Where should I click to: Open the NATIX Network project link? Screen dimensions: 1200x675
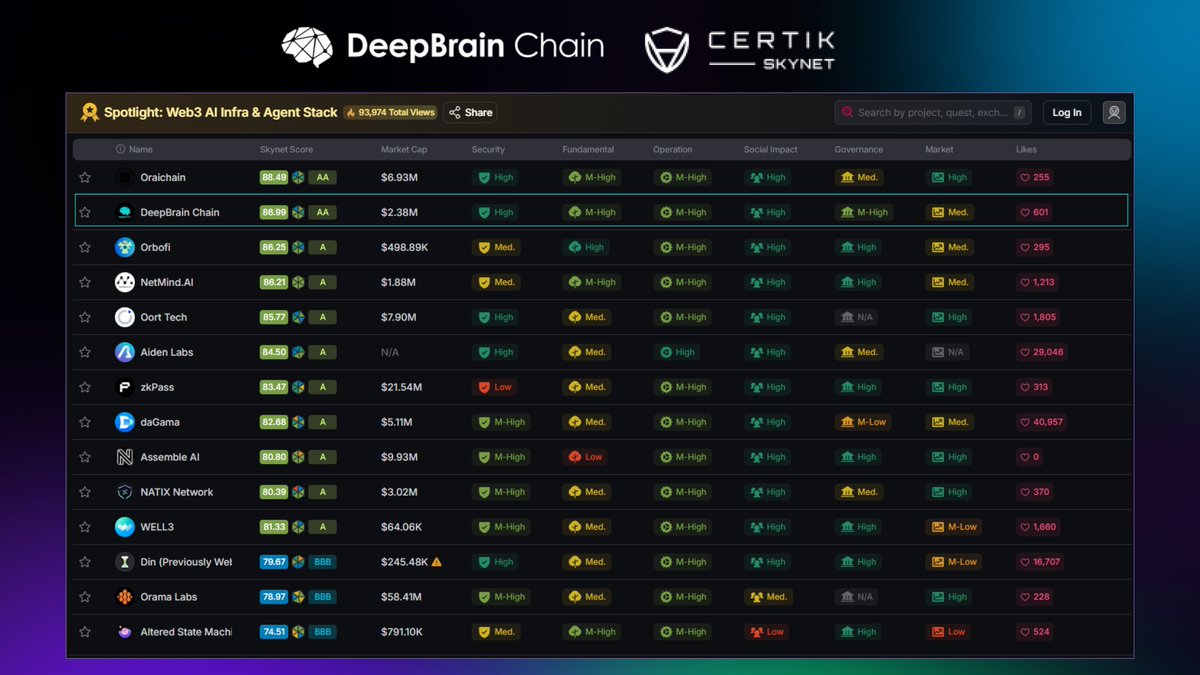(177, 492)
